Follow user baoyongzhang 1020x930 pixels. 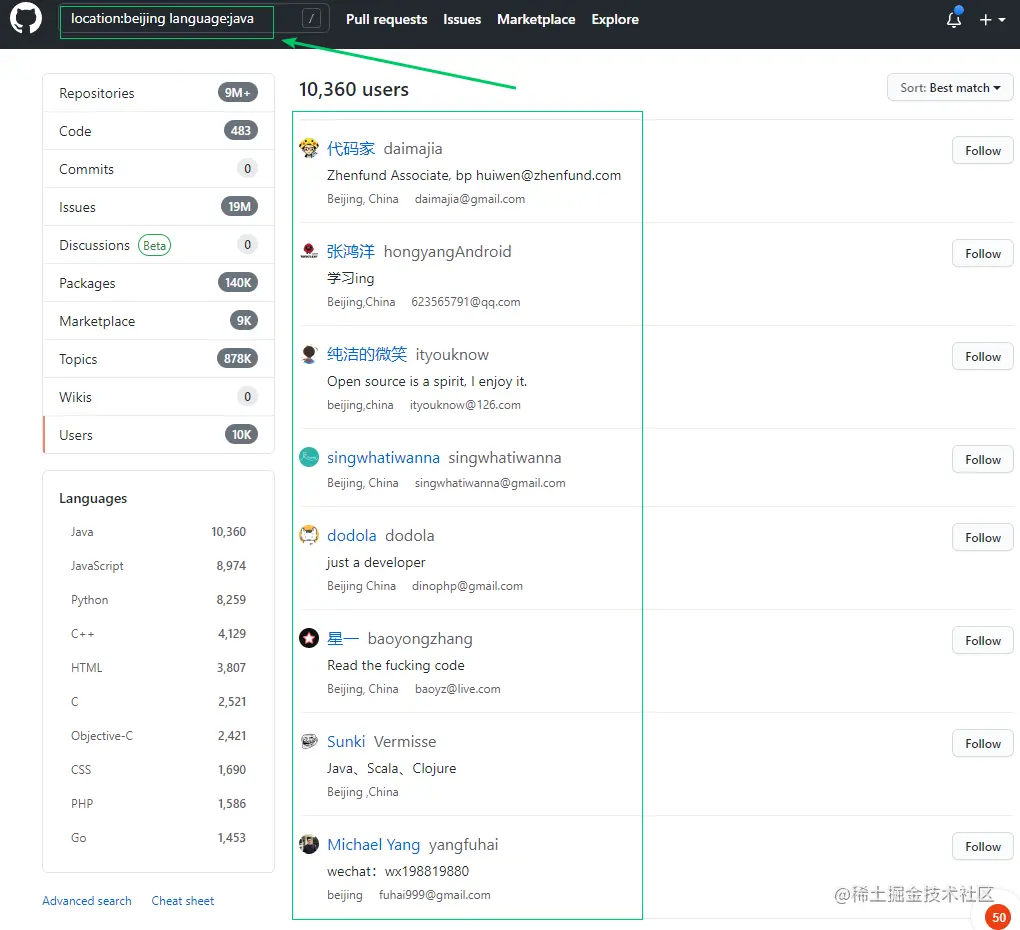pos(982,641)
